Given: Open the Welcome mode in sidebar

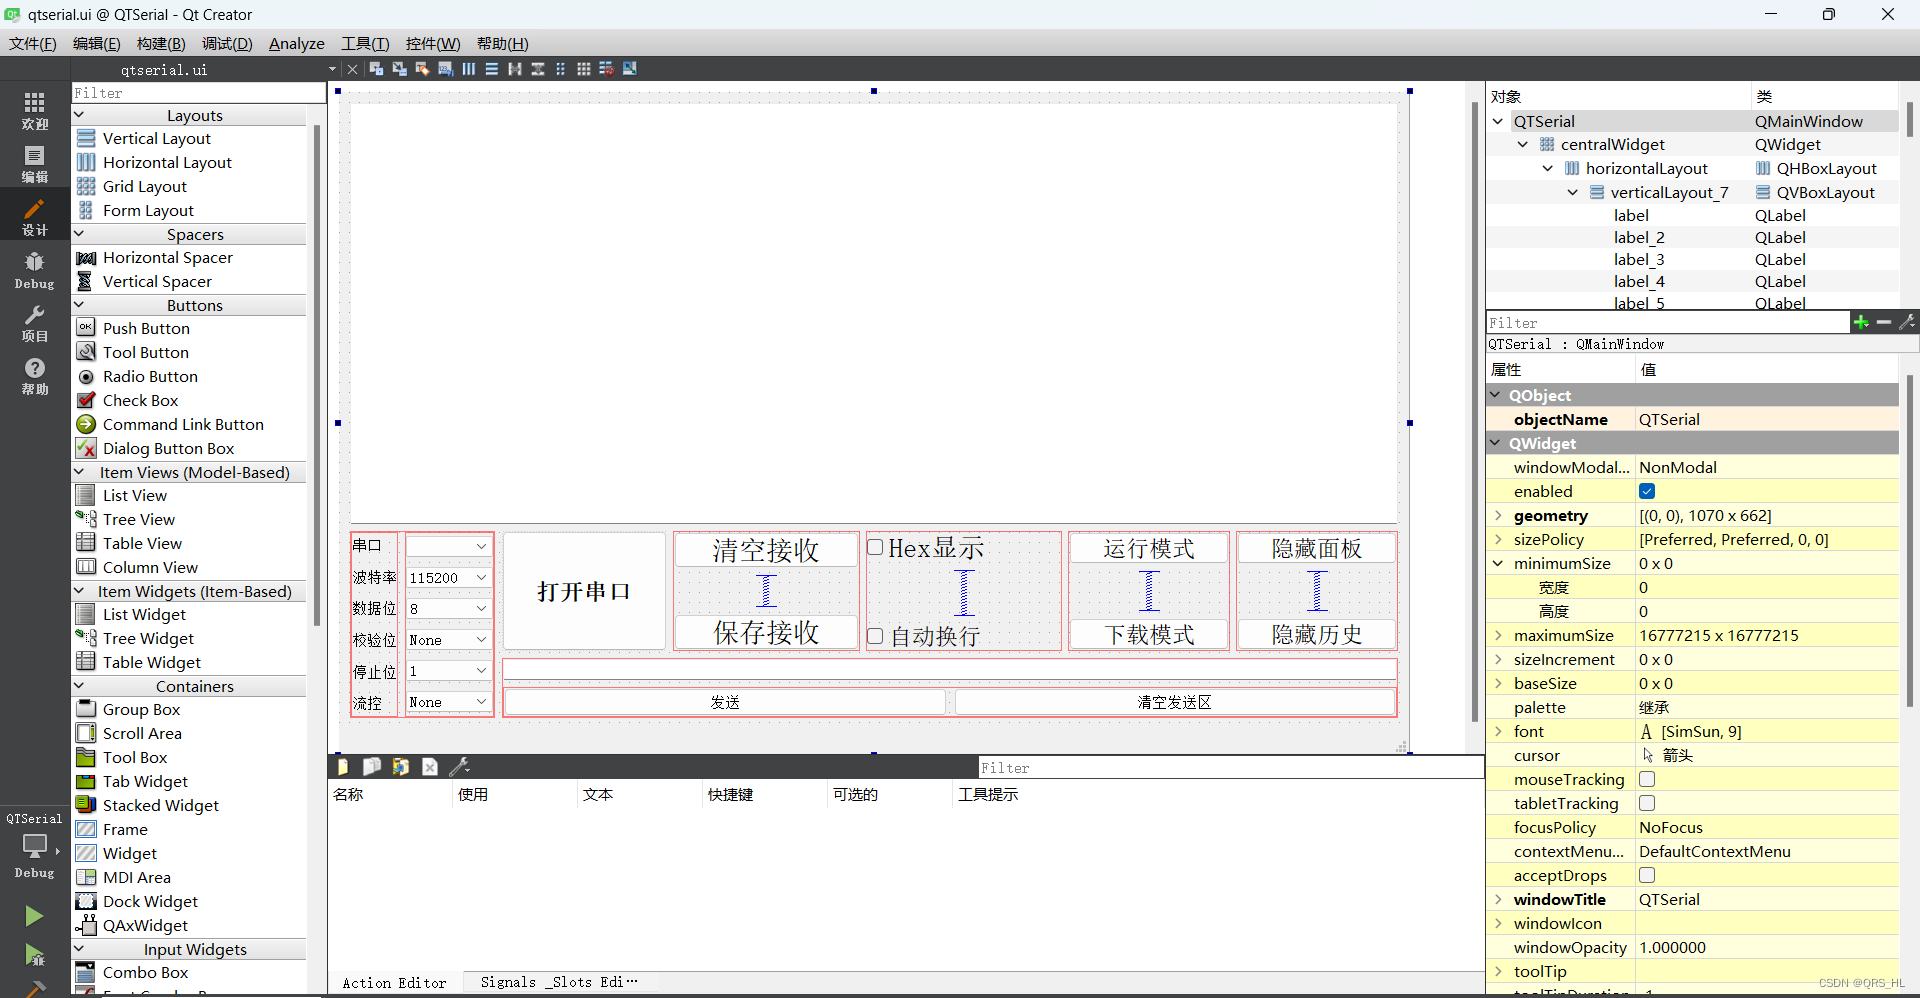Looking at the screenshot, I should click(x=35, y=110).
